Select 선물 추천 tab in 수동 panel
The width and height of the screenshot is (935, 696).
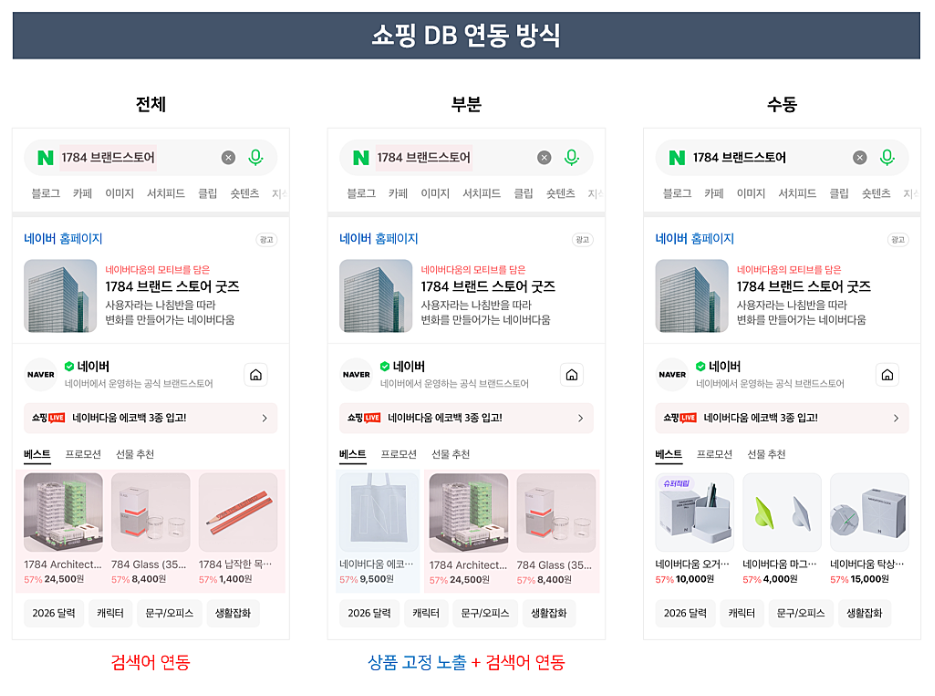pyautogui.click(x=766, y=455)
